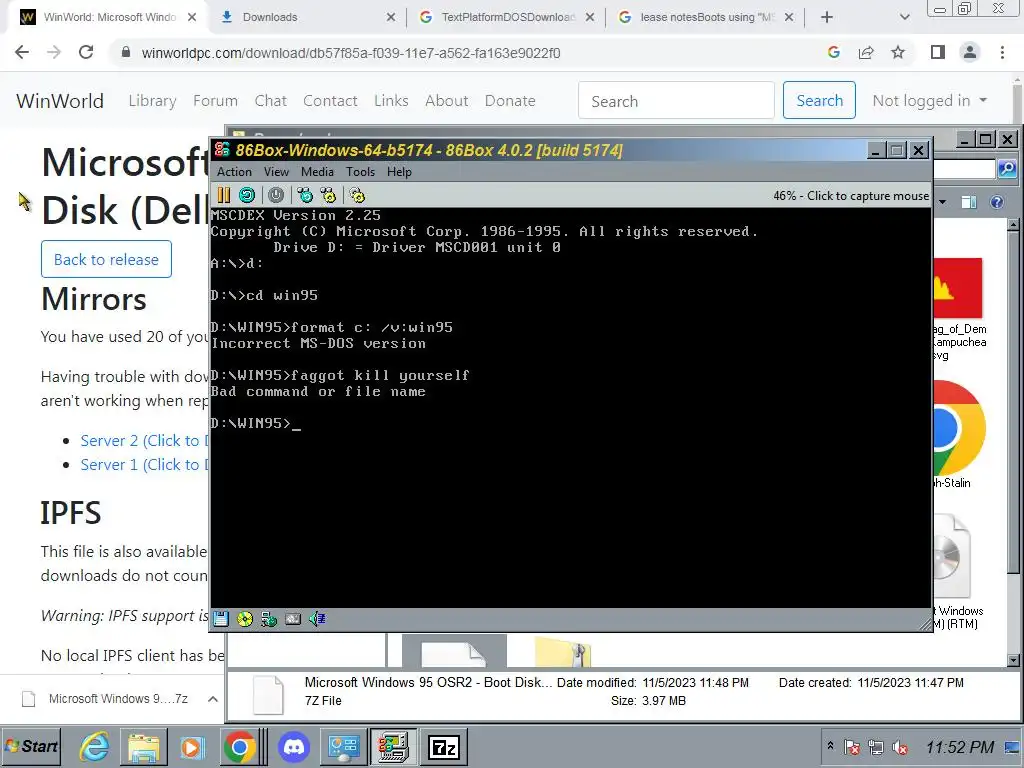The height and width of the screenshot is (768, 1024).
Task: Open the Contact nav link
Action: pyautogui.click(x=330, y=101)
